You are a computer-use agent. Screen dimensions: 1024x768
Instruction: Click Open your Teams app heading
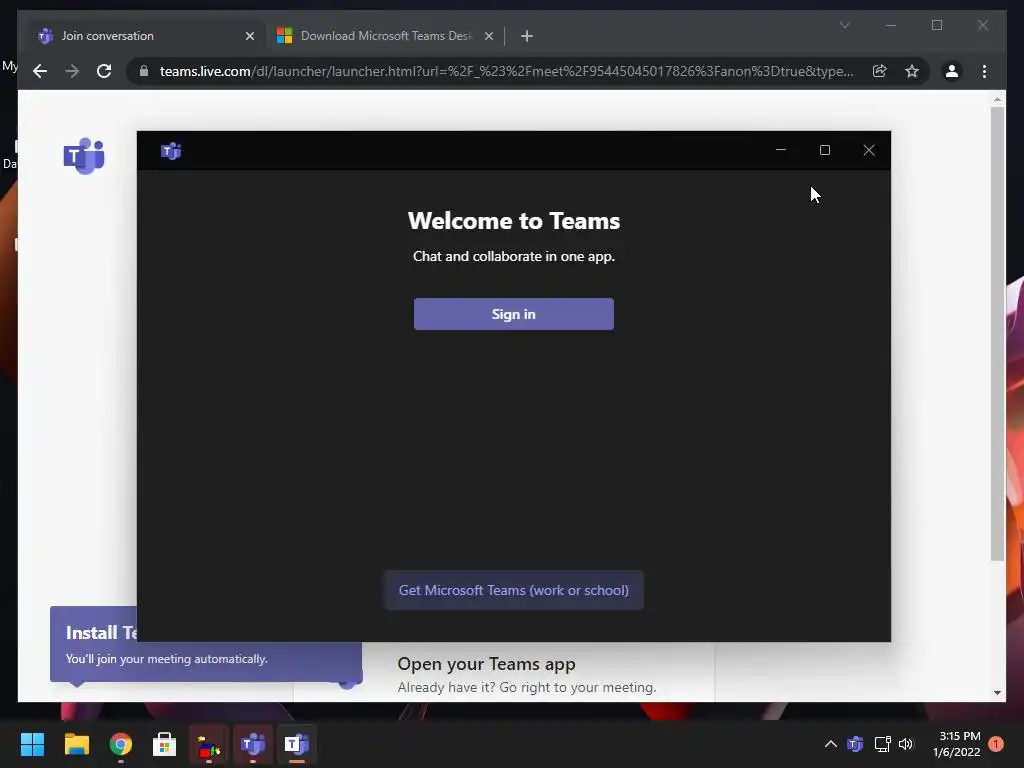486,664
